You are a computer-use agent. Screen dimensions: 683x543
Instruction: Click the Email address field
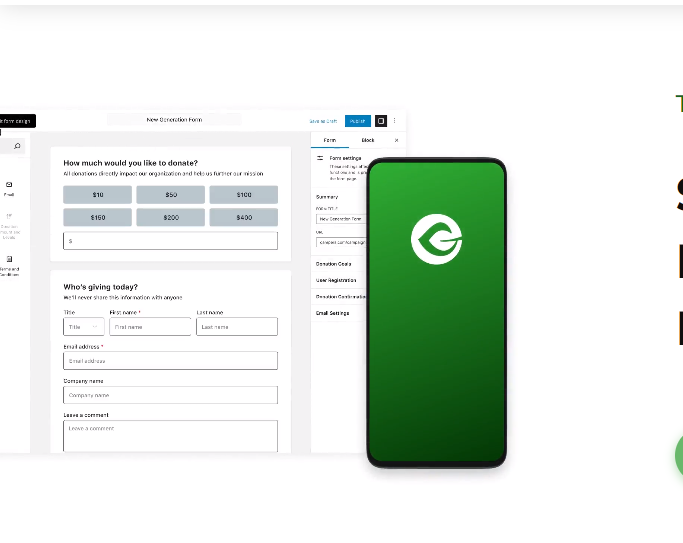(170, 361)
